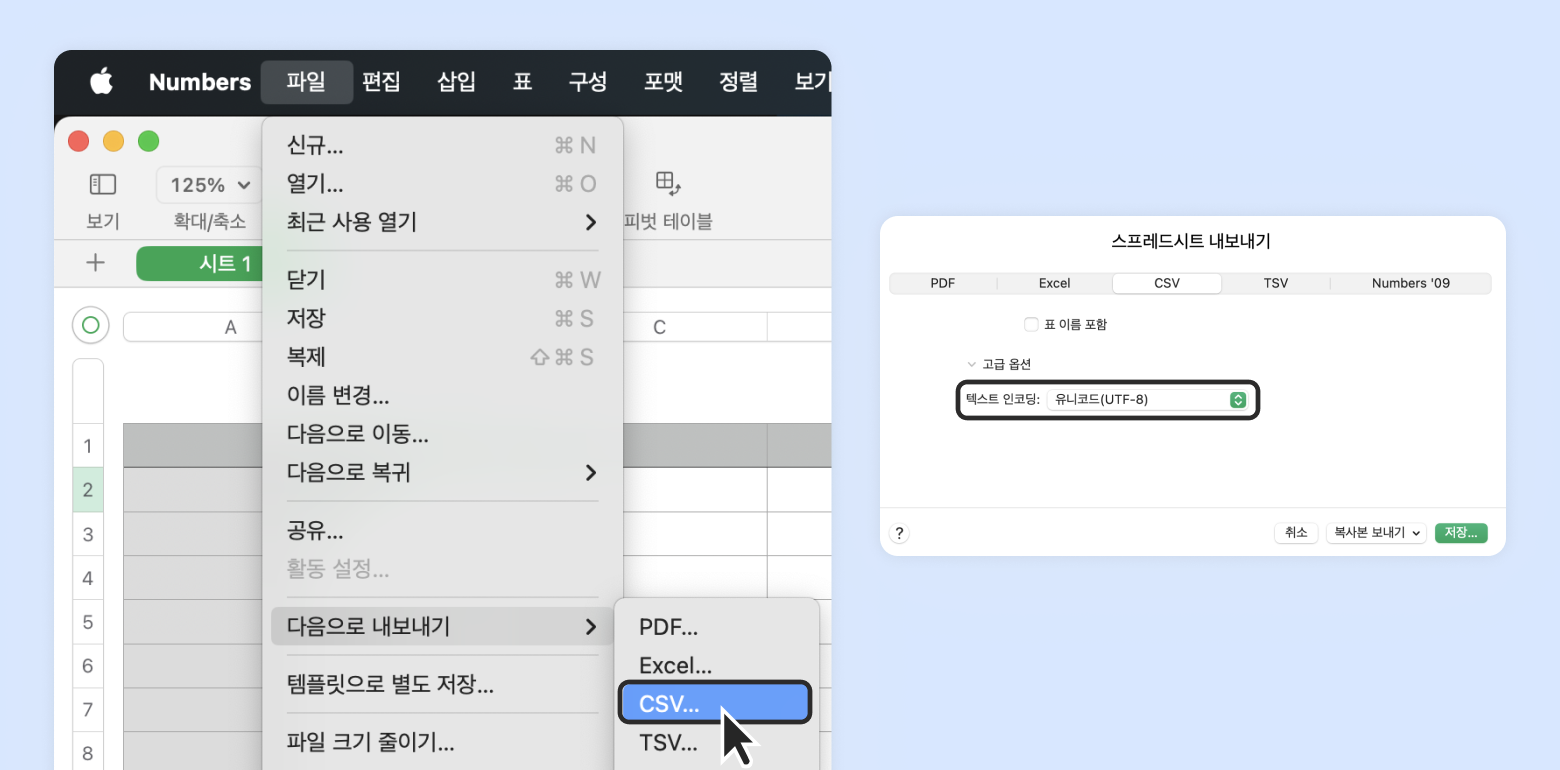Choose 열기... from the file menu

[442, 184]
